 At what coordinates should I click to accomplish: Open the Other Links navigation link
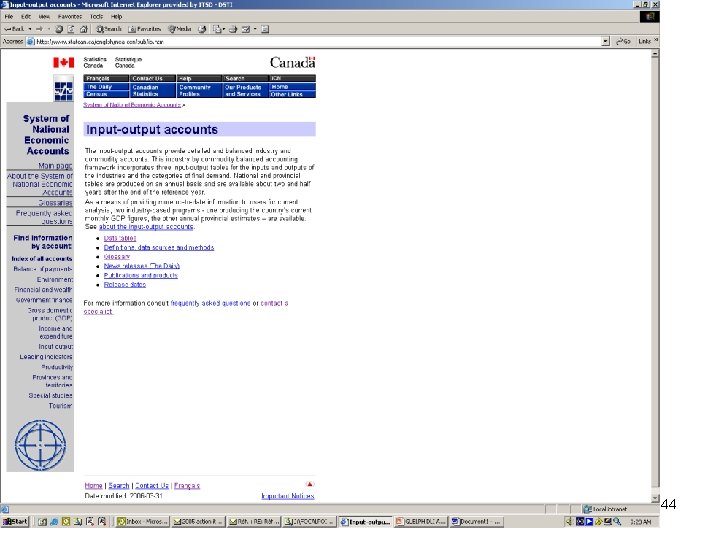point(292,94)
